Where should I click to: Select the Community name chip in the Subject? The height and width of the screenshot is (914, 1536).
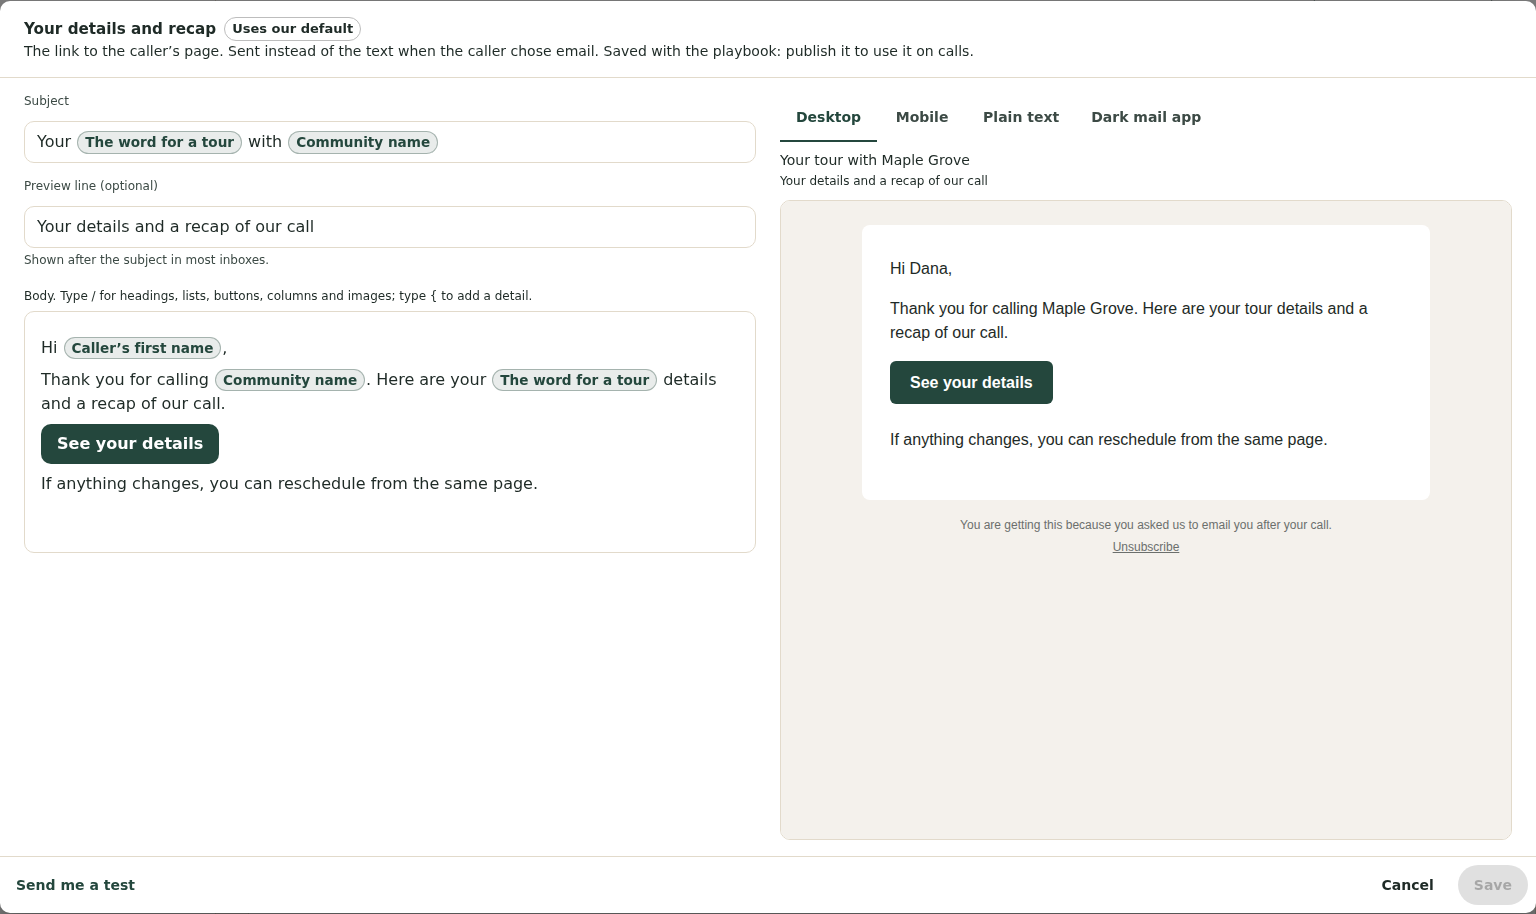pyautogui.click(x=363, y=142)
